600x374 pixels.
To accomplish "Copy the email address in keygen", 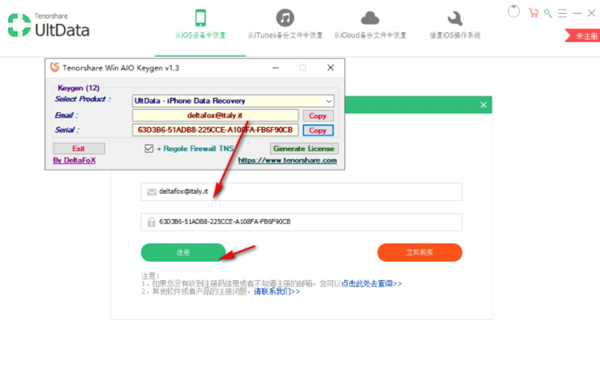I will click(x=318, y=116).
